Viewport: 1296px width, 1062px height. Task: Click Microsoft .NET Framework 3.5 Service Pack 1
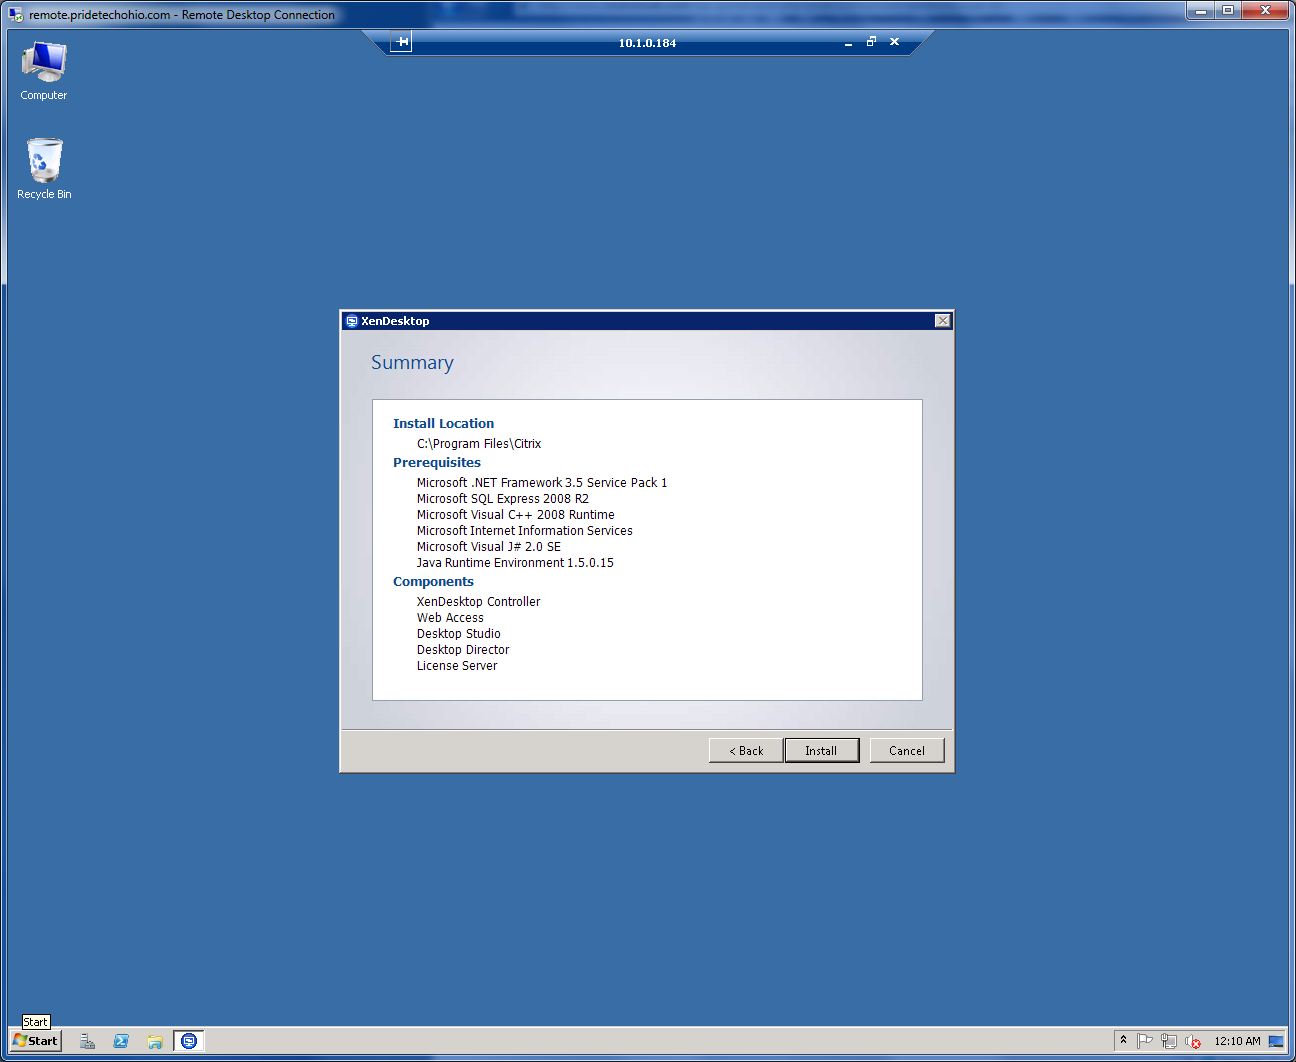[542, 483]
